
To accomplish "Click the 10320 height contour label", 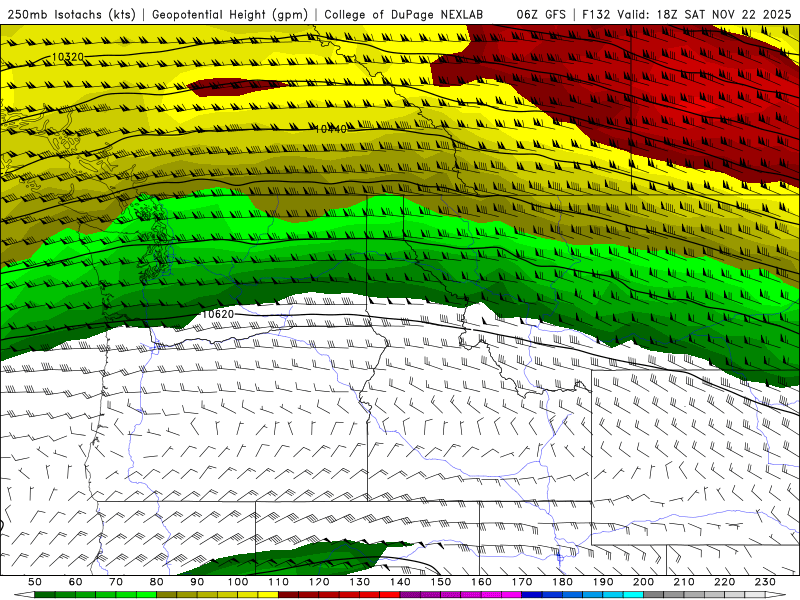I will point(67,57).
